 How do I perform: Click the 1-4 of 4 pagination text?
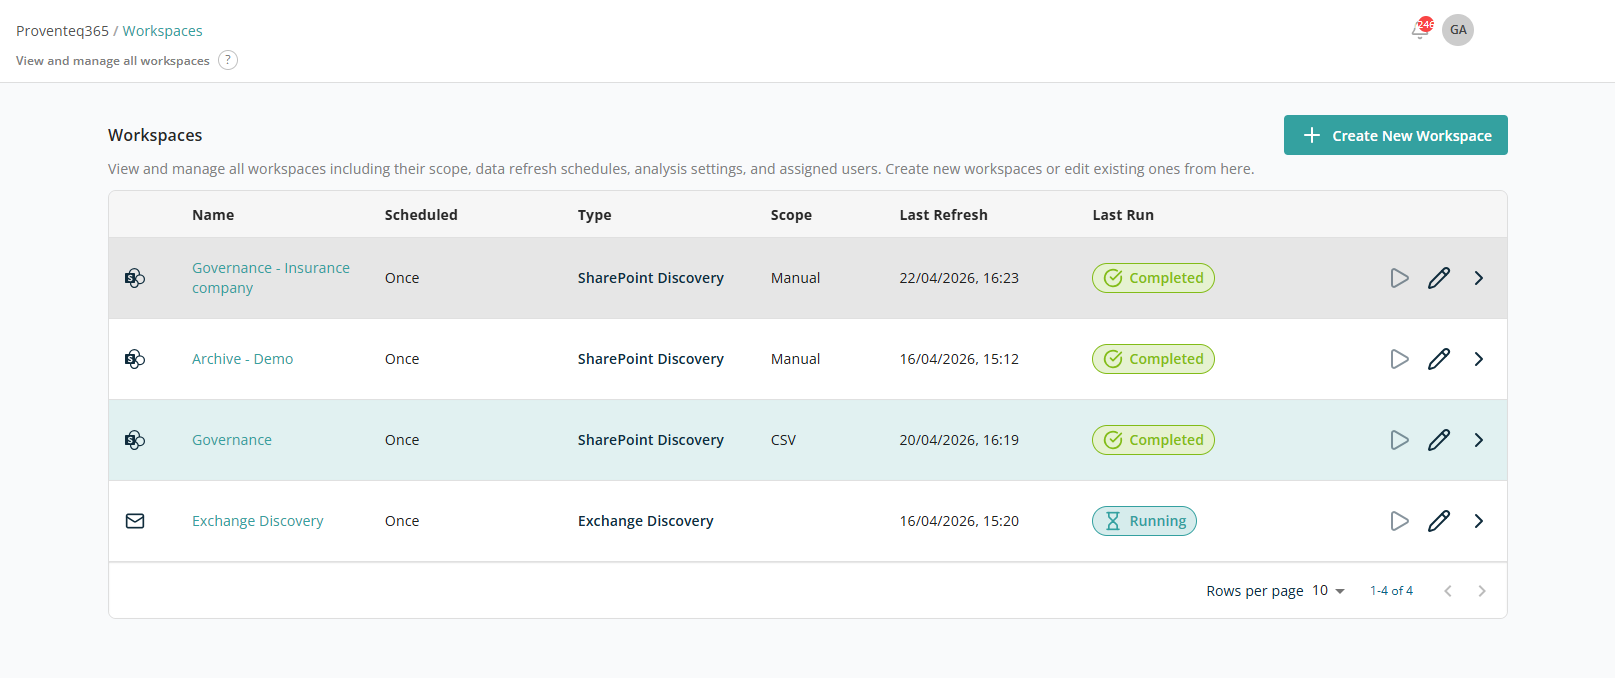point(1391,591)
